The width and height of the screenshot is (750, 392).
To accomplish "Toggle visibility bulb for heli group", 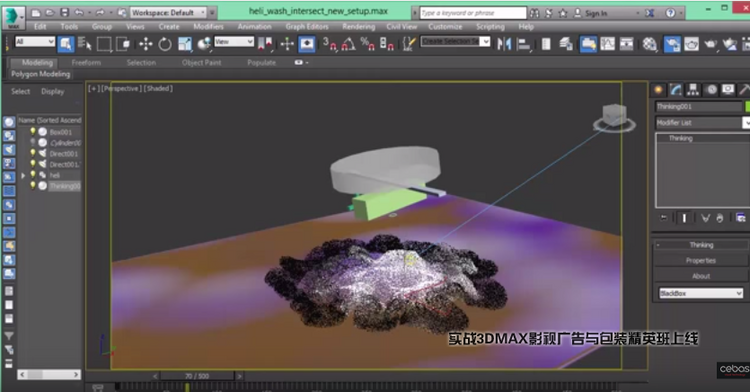I will click(33, 175).
